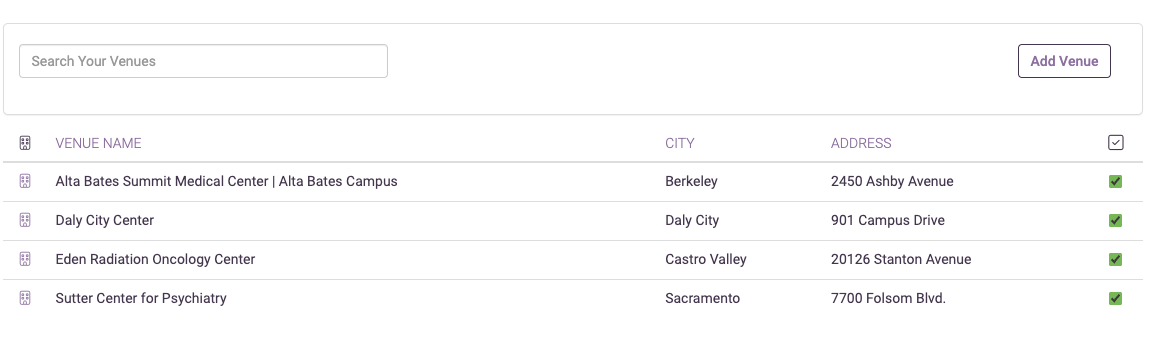Open Eden Radiation Oncology Center venue
This screenshot has height=361, width=1168.
click(x=155, y=259)
